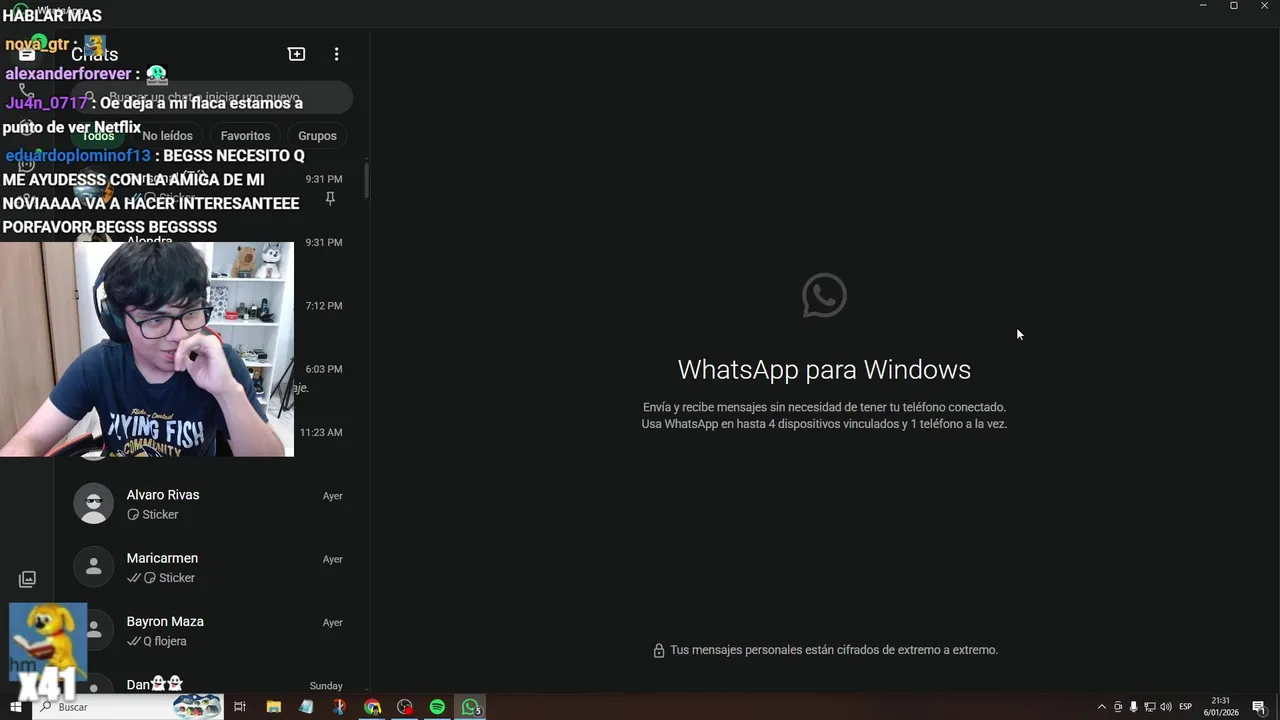The height and width of the screenshot is (720, 1280).
Task: Open the taskbar clock showing 21:31
Action: tap(1221, 707)
